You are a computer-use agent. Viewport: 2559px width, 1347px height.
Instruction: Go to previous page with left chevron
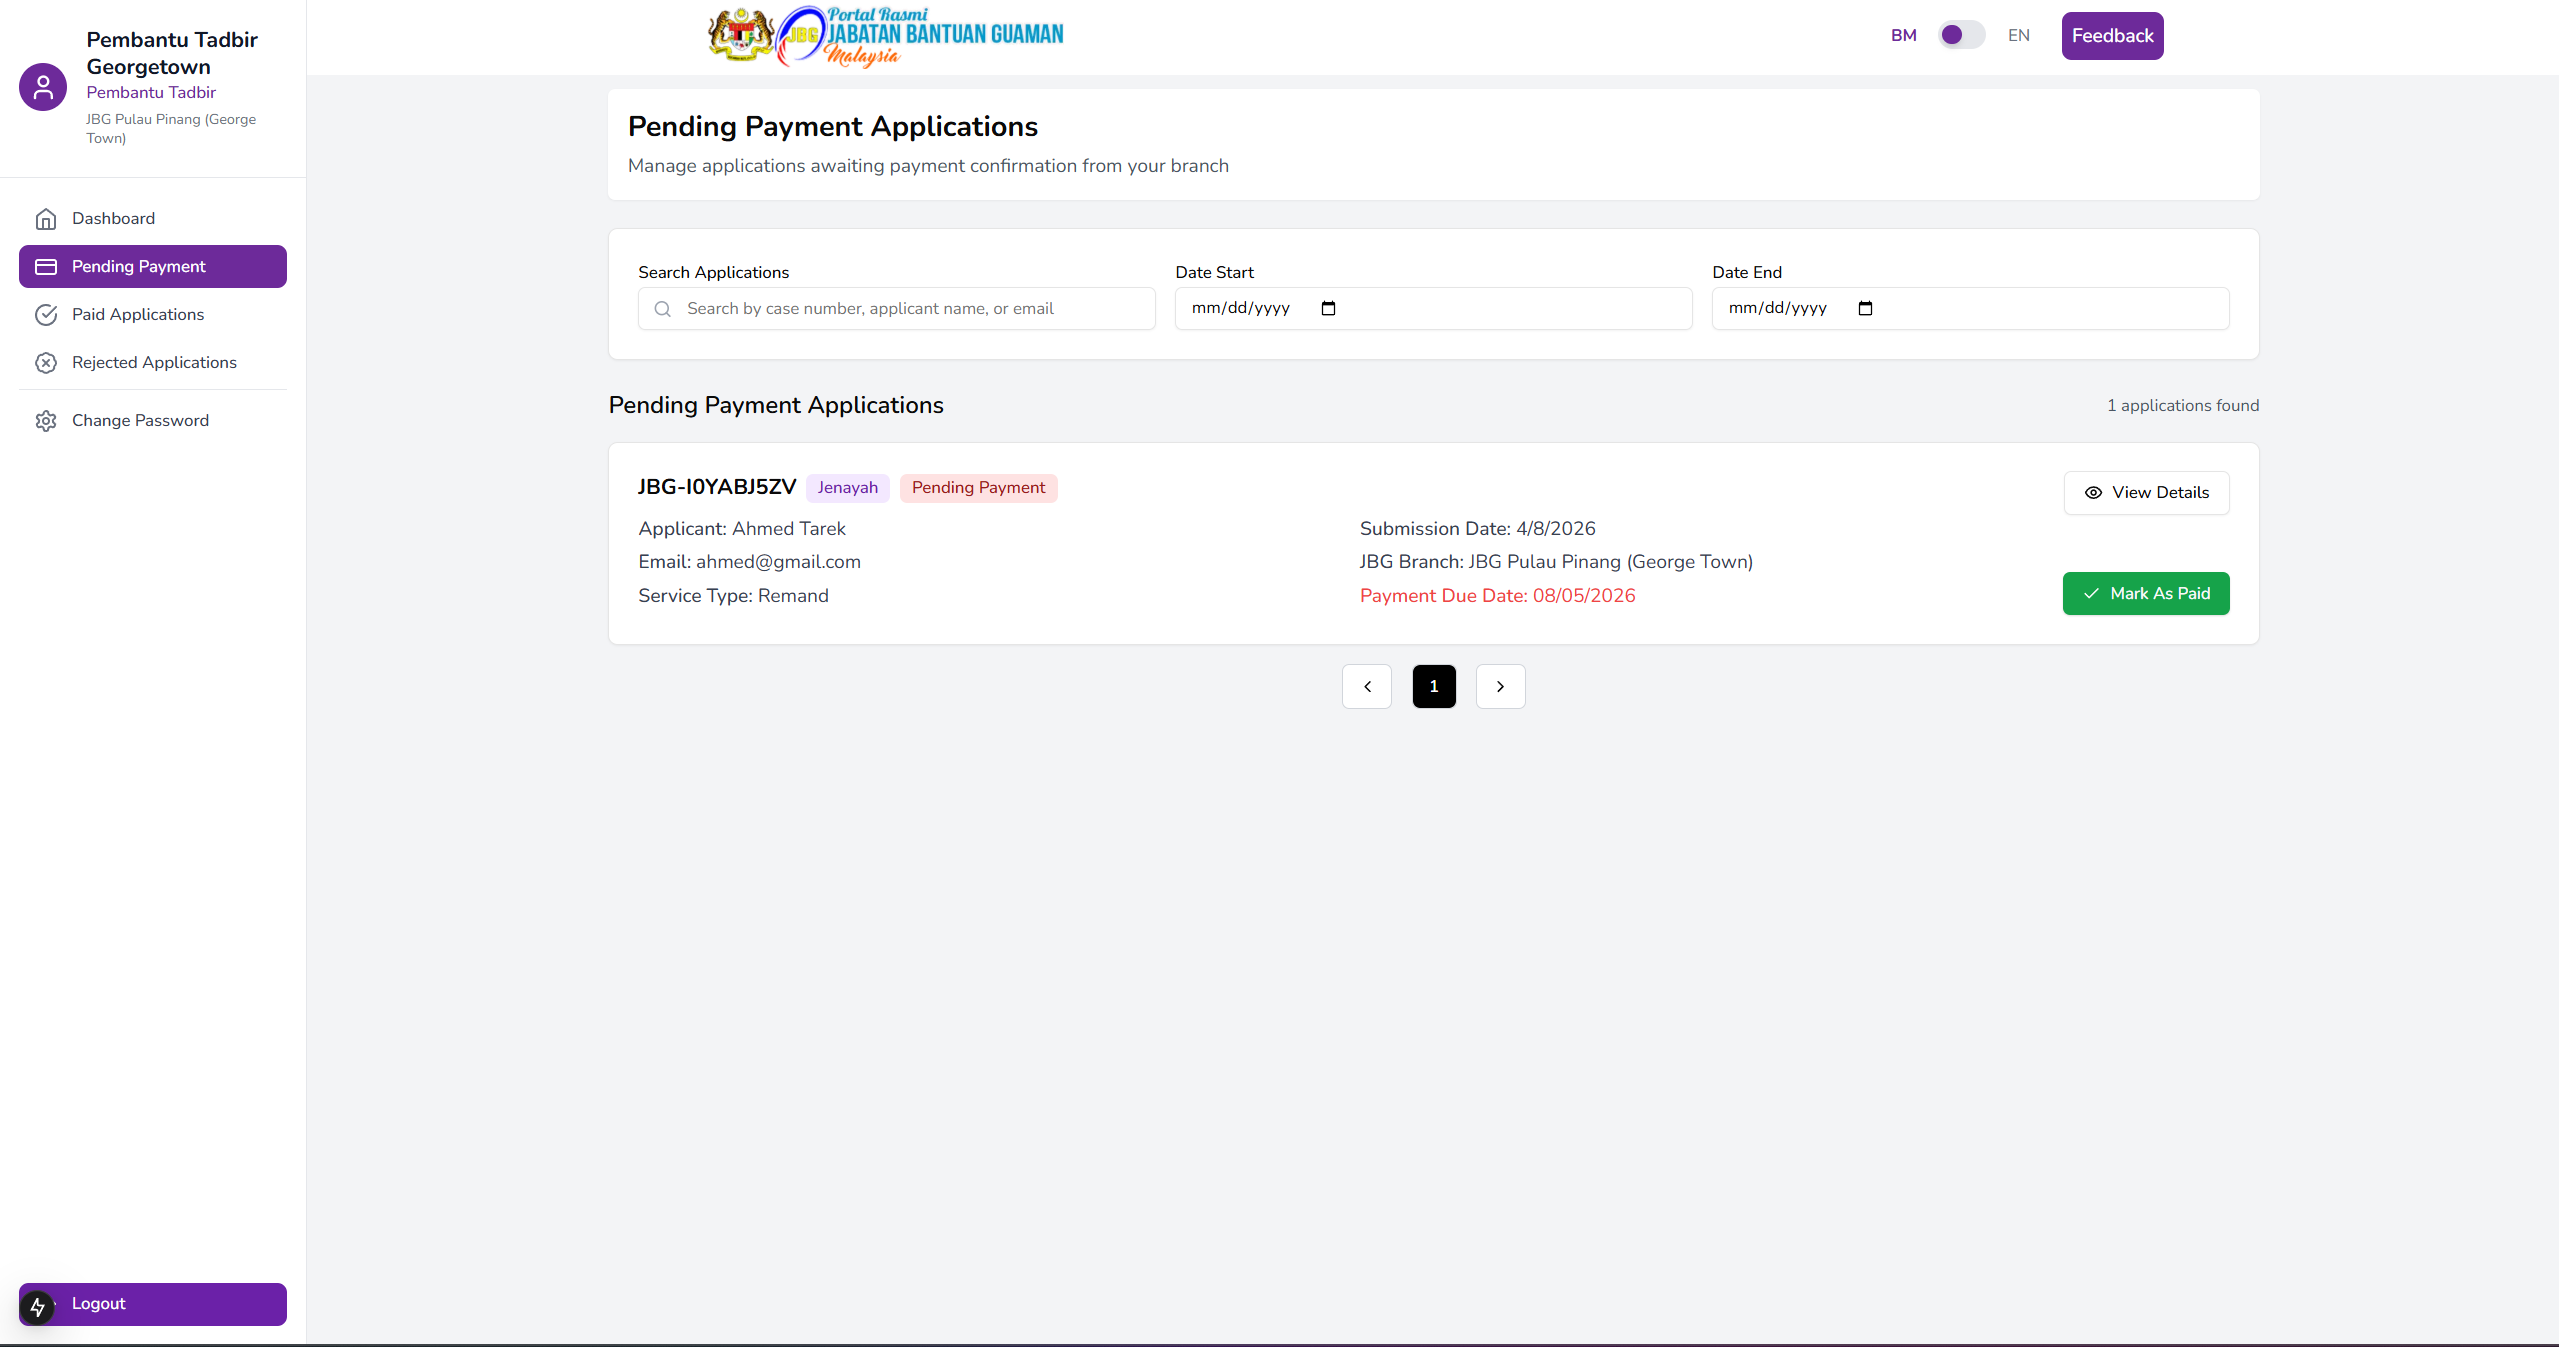tap(1367, 687)
